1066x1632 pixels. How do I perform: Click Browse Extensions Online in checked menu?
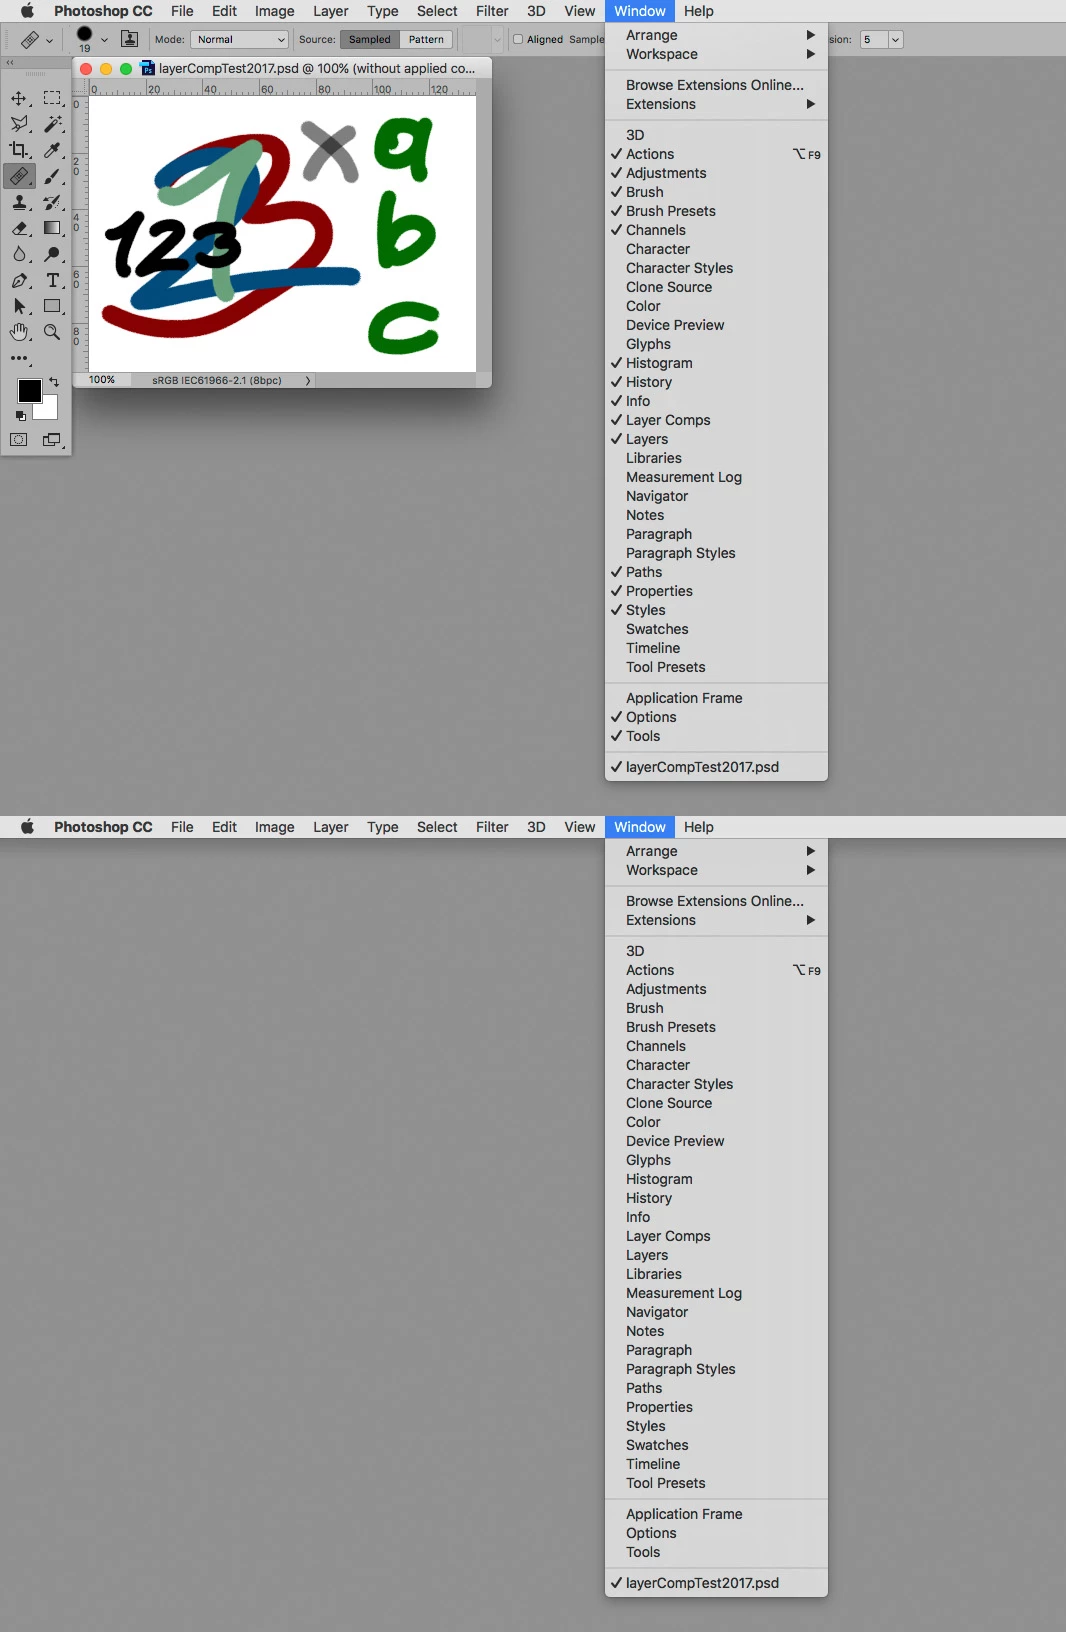(716, 85)
